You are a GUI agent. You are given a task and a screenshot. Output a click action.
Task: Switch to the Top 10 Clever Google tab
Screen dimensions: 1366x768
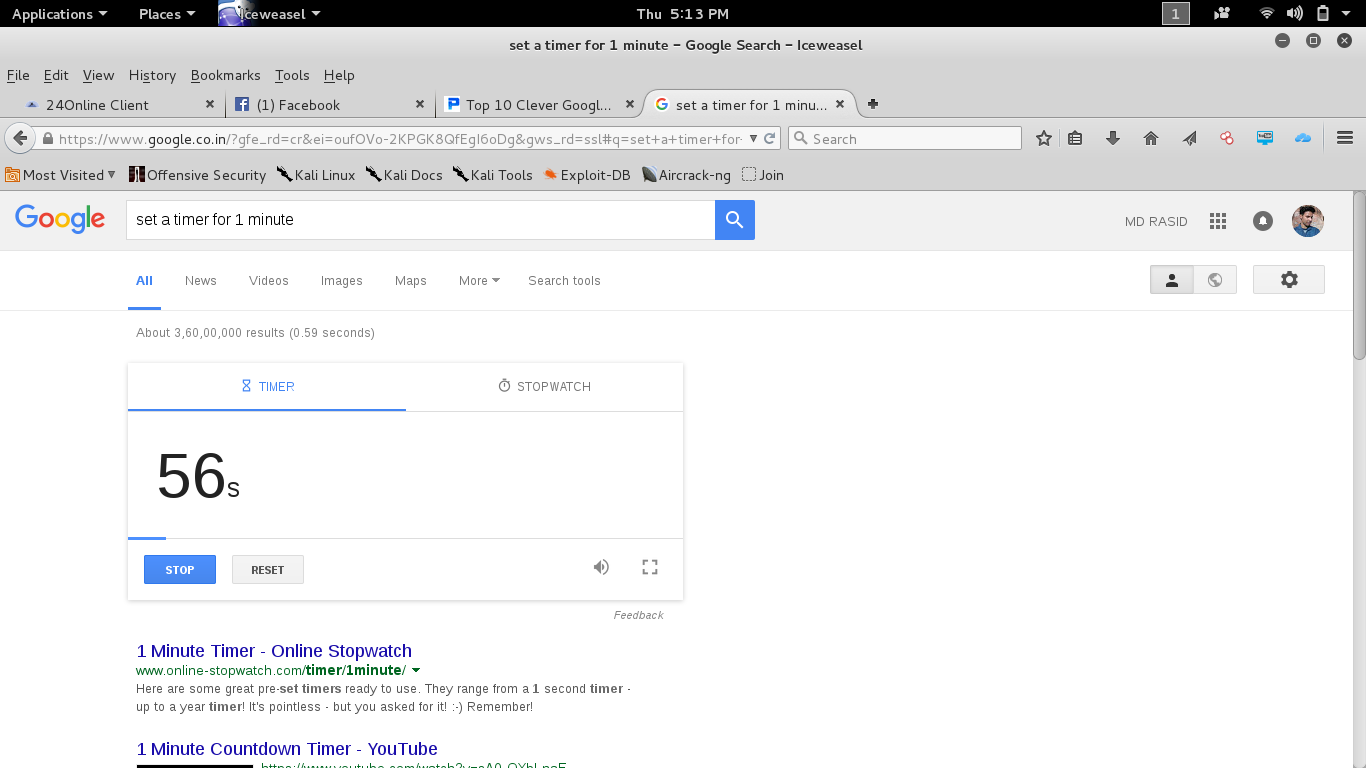tap(538, 104)
